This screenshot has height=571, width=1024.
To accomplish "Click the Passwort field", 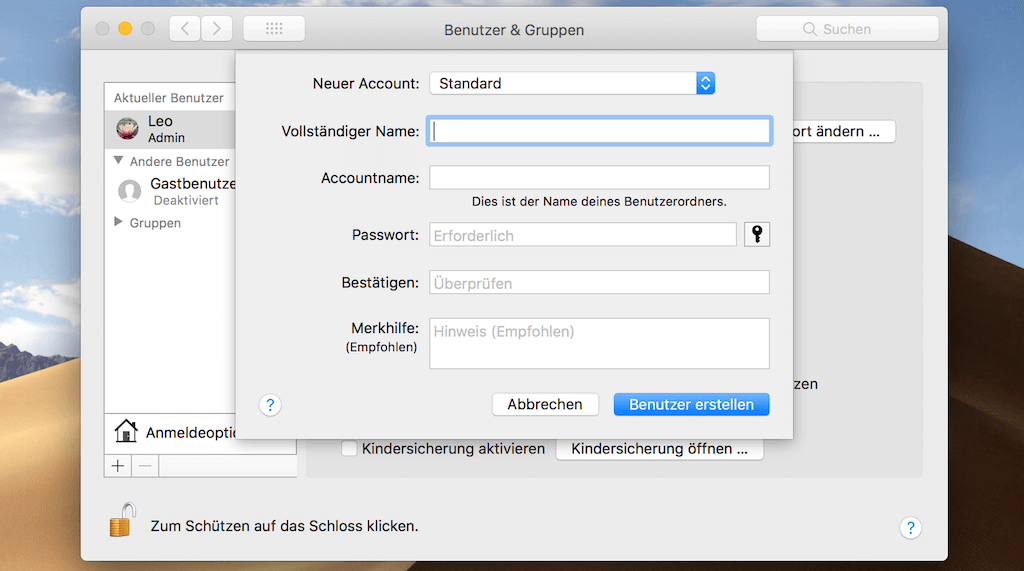I will coord(583,235).
